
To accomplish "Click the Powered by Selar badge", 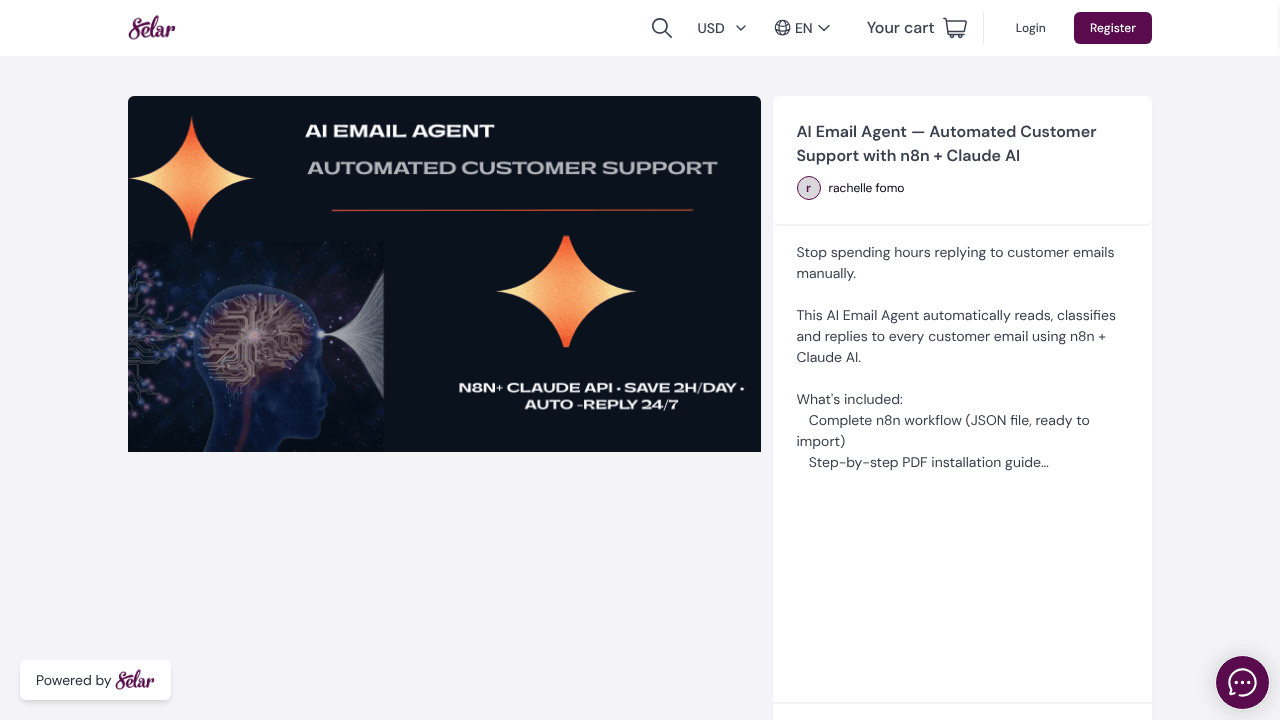I will point(95,680).
